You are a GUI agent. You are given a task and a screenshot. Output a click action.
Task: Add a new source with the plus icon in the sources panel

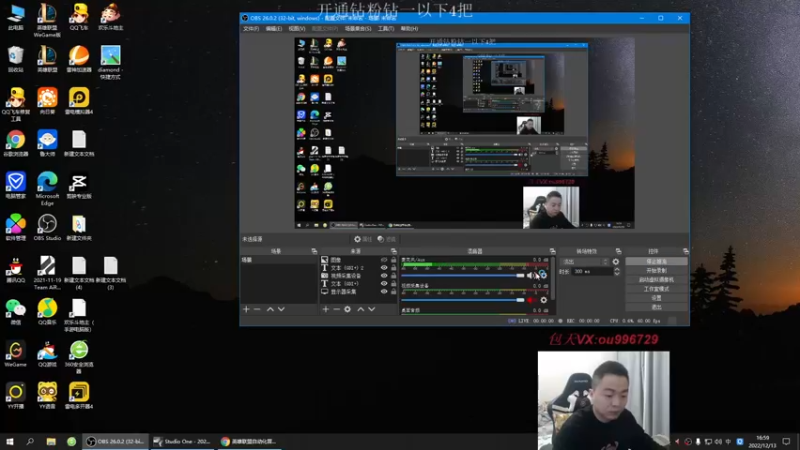(326, 309)
